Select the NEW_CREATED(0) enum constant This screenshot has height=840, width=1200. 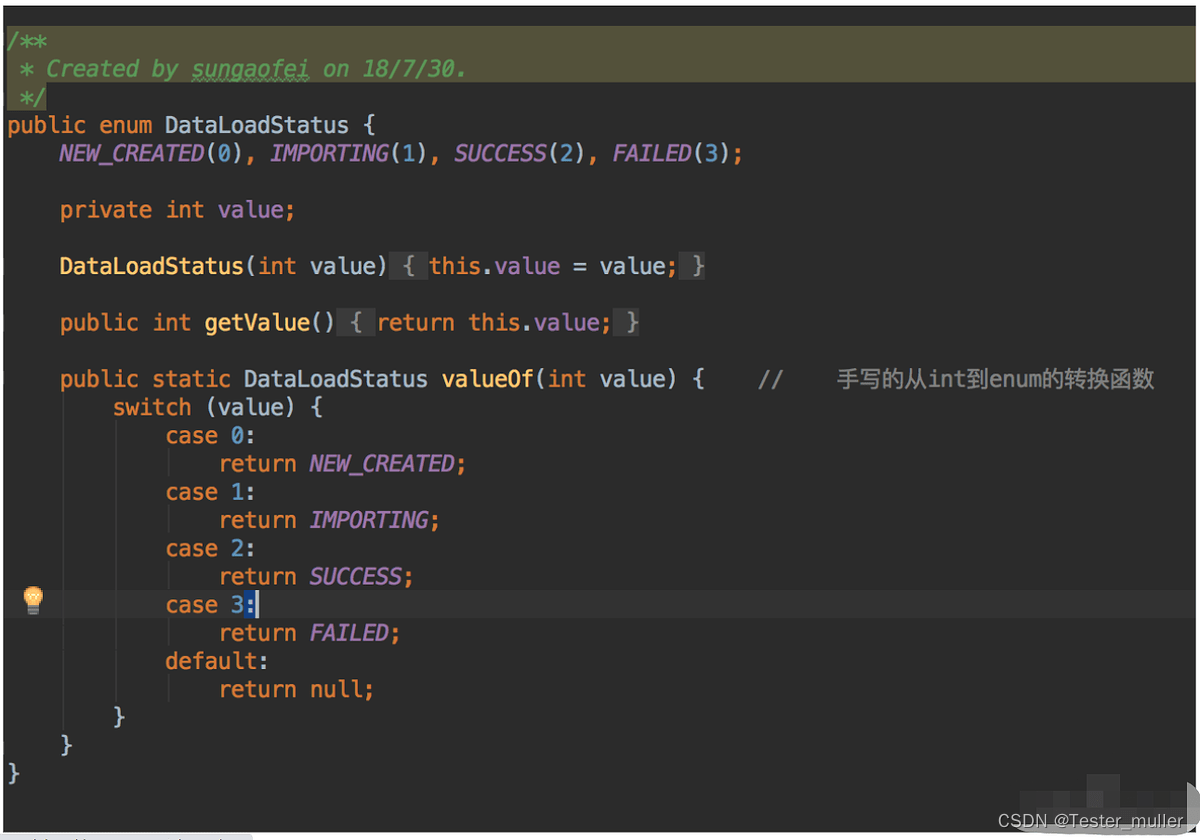[x=151, y=154]
